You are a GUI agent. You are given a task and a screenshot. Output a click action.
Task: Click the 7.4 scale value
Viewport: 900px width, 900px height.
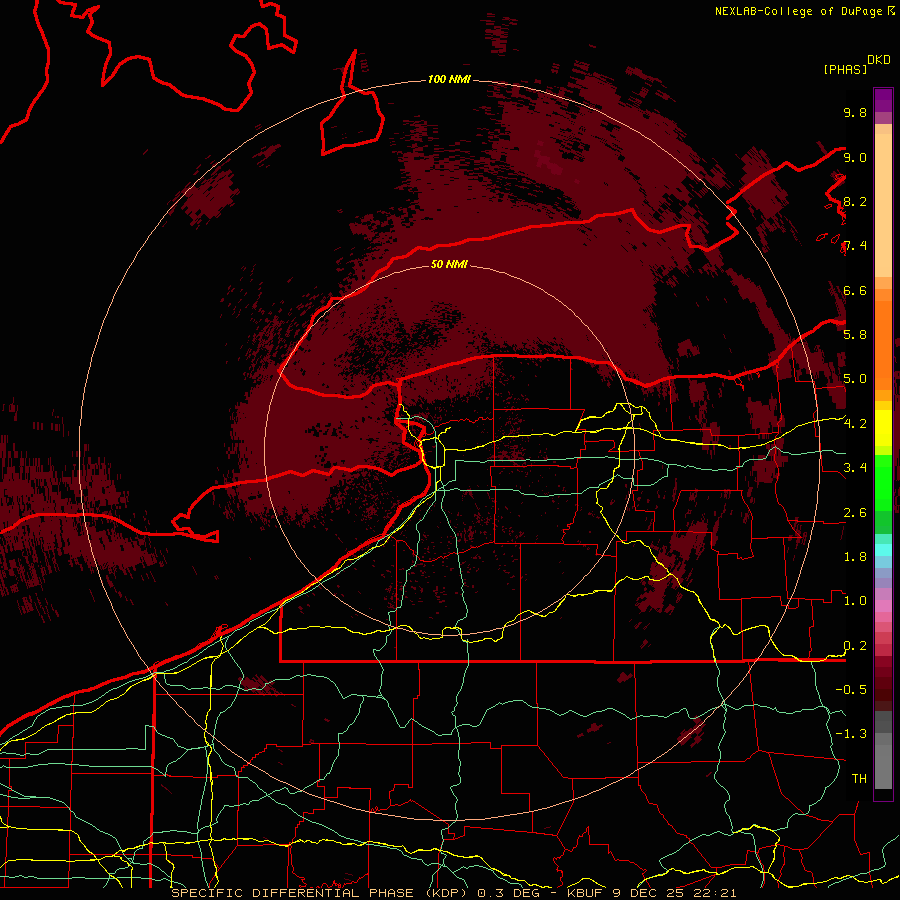coord(855,246)
